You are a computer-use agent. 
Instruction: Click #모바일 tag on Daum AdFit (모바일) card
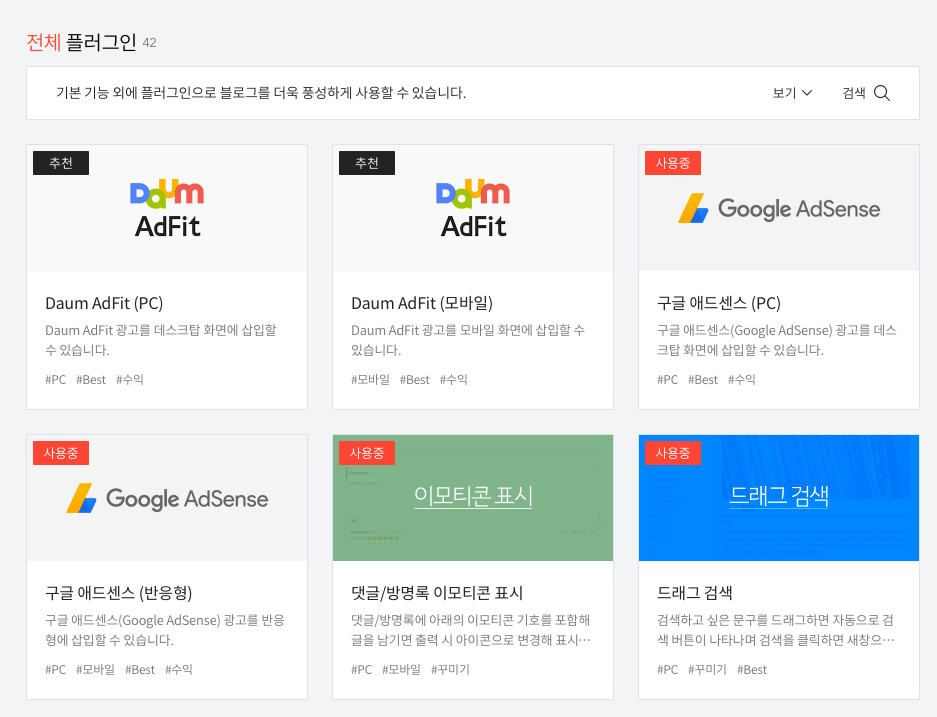(x=370, y=380)
